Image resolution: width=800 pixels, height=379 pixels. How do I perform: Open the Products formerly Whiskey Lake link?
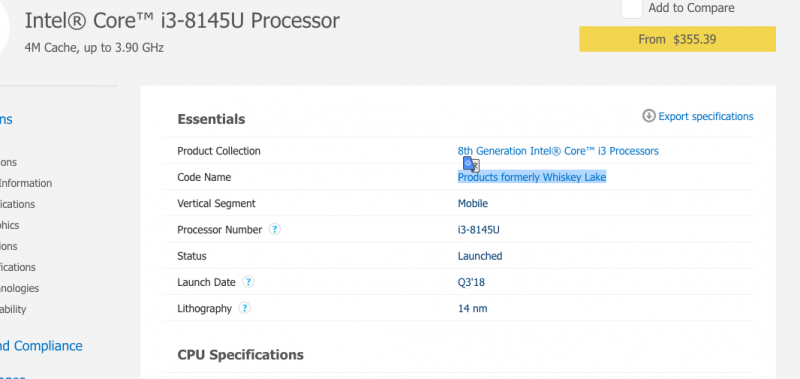coord(532,177)
